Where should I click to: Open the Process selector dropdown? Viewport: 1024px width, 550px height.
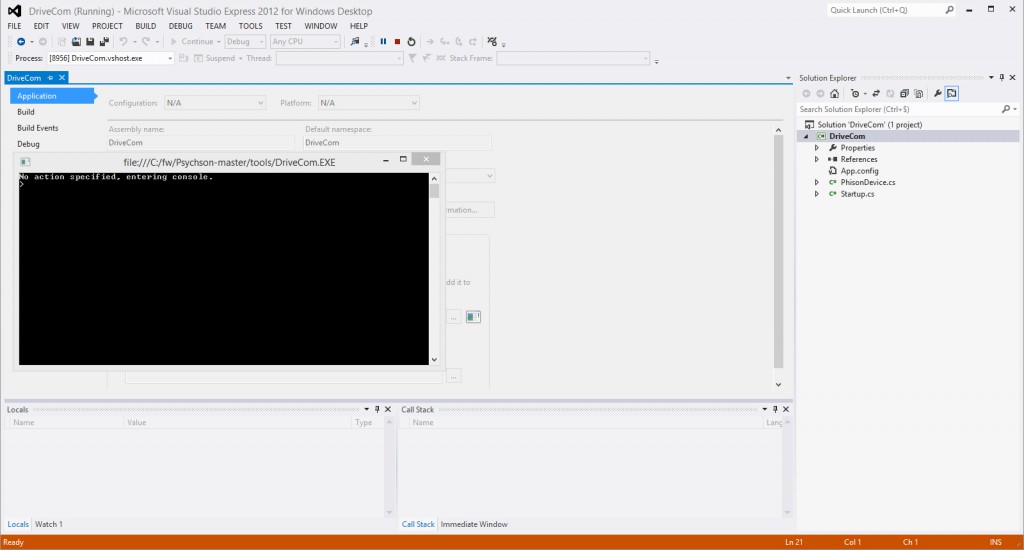[170, 59]
